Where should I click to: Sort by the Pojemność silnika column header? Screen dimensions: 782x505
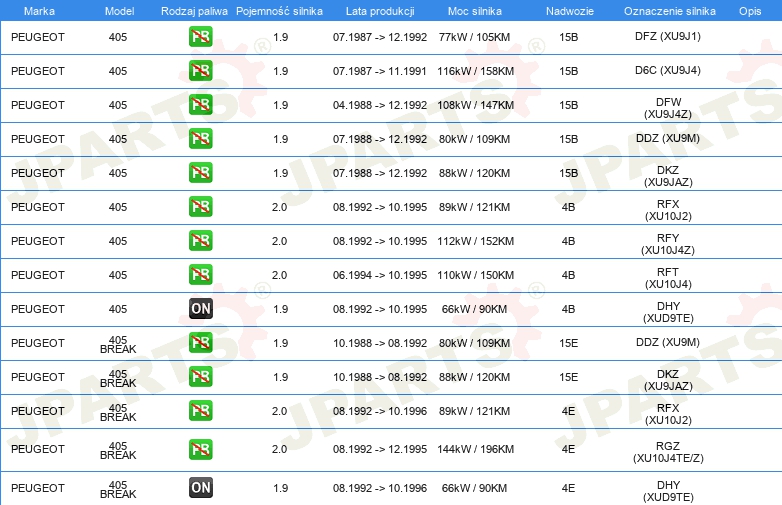tap(279, 11)
